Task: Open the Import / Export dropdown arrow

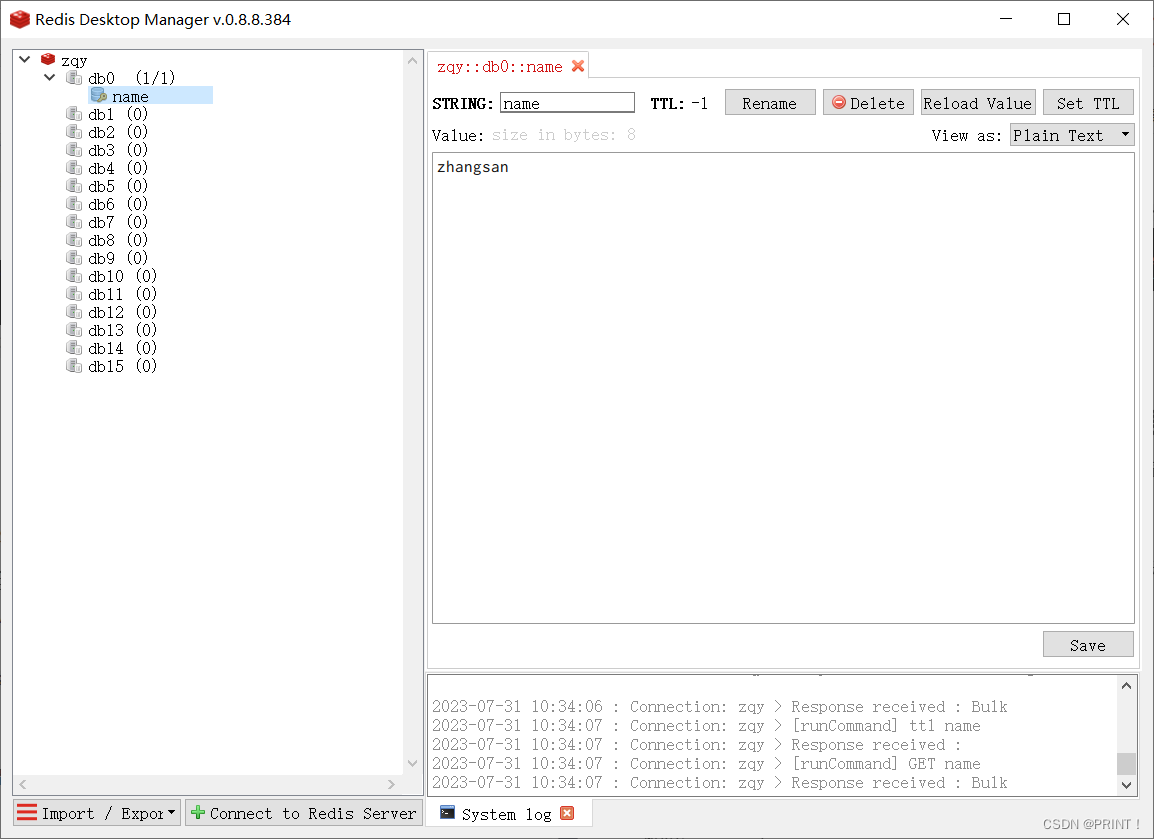Action: 171,813
